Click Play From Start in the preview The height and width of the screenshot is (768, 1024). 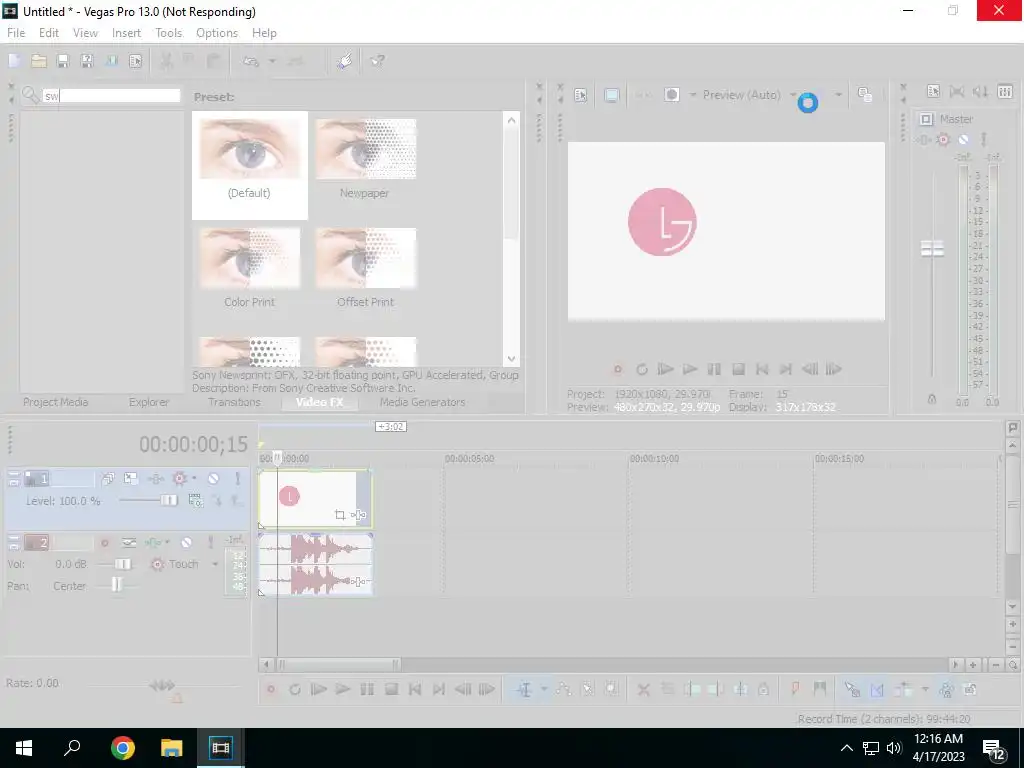point(665,370)
